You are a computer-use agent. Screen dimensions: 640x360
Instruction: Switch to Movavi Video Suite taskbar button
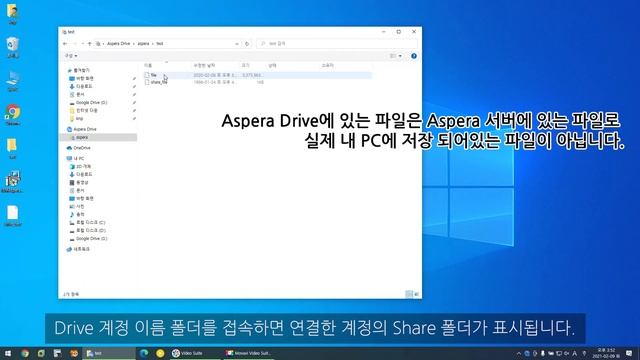coord(249,353)
